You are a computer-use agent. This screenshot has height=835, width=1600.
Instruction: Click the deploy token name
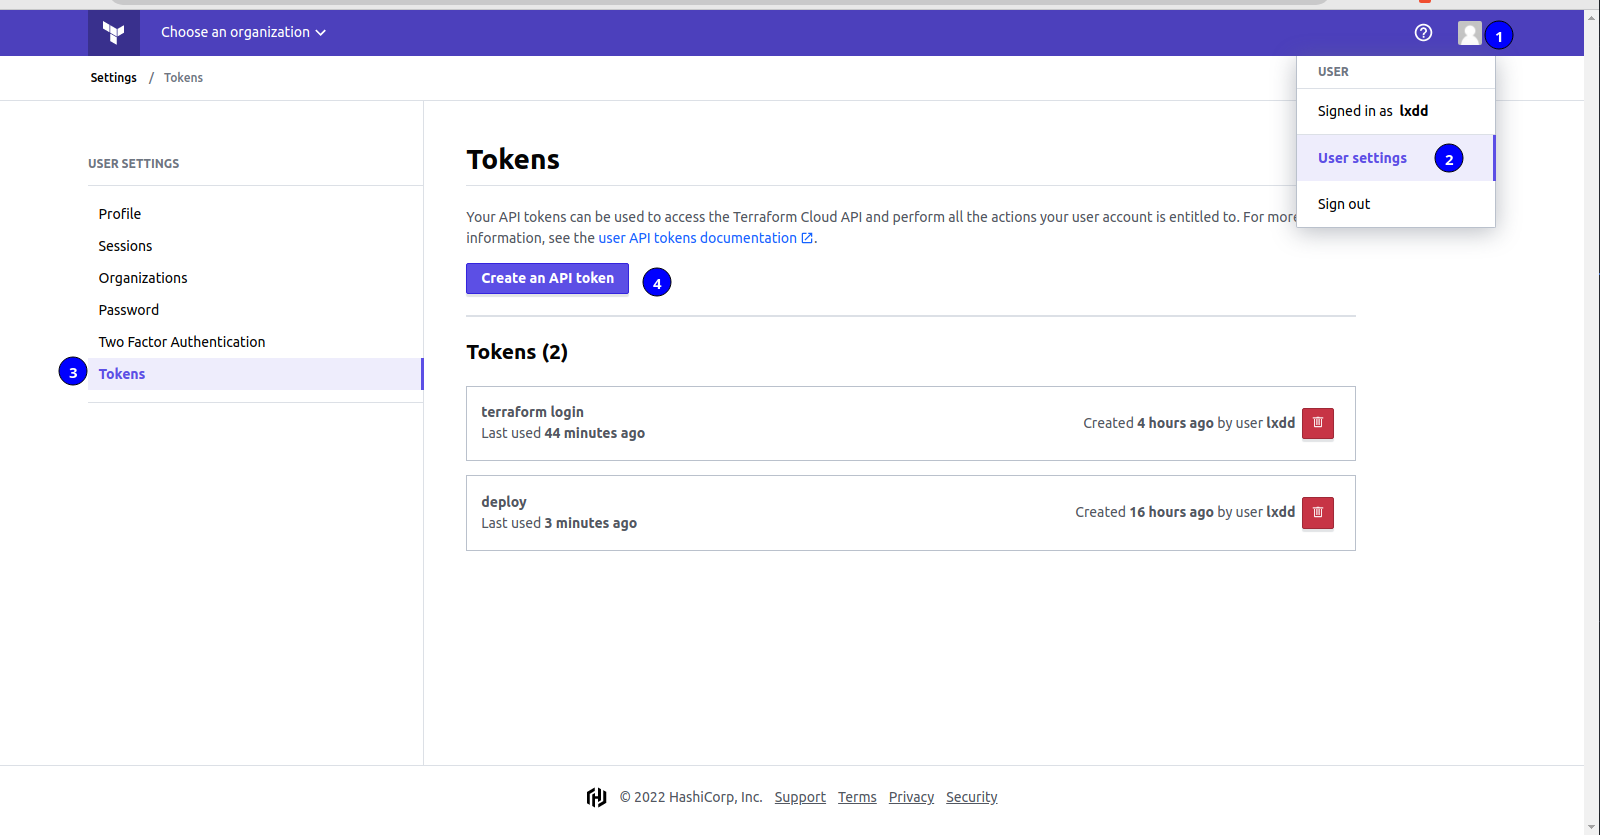coord(504,502)
